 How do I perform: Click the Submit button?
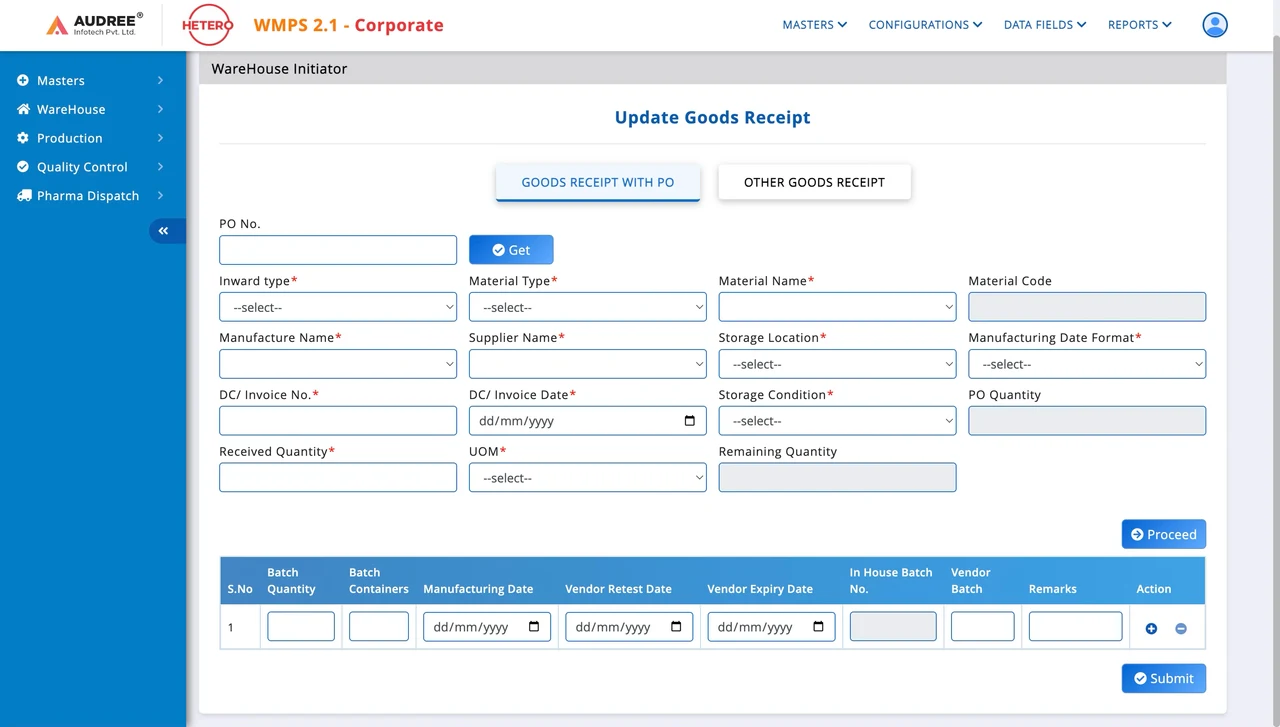[1164, 678]
